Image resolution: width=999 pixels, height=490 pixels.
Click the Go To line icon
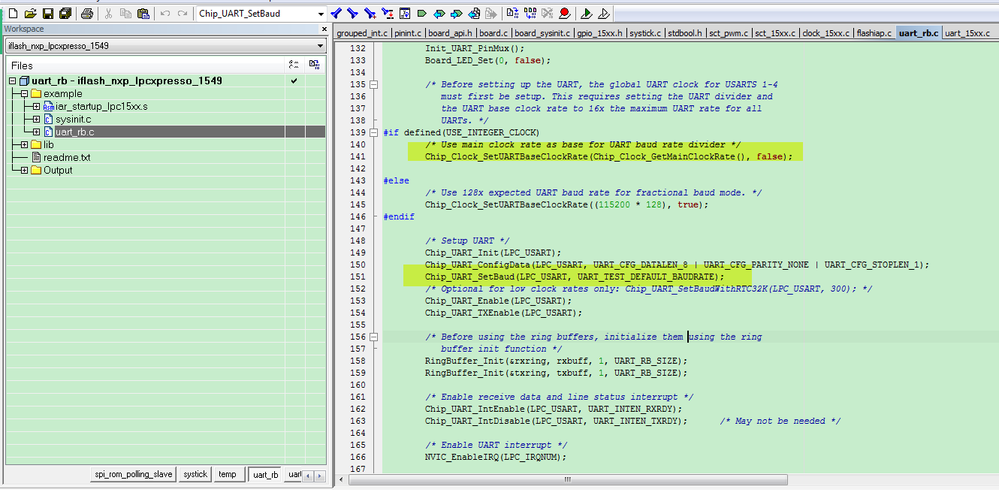405,13
